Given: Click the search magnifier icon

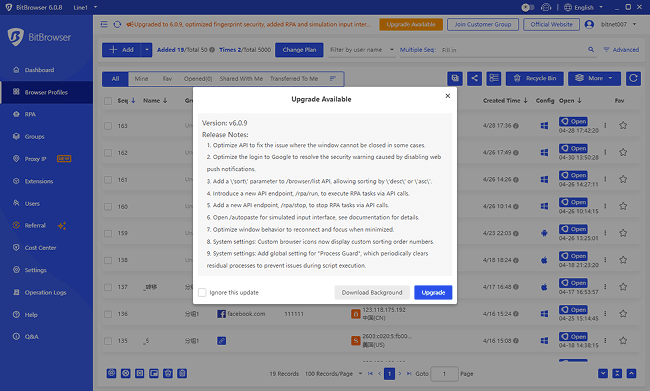Looking at the screenshot, I should tap(591, 50).
